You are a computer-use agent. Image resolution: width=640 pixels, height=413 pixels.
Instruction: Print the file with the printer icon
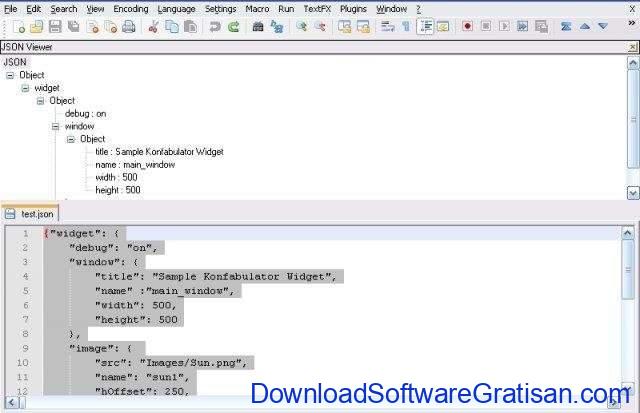pyautogui.click(x=129, y=27)
